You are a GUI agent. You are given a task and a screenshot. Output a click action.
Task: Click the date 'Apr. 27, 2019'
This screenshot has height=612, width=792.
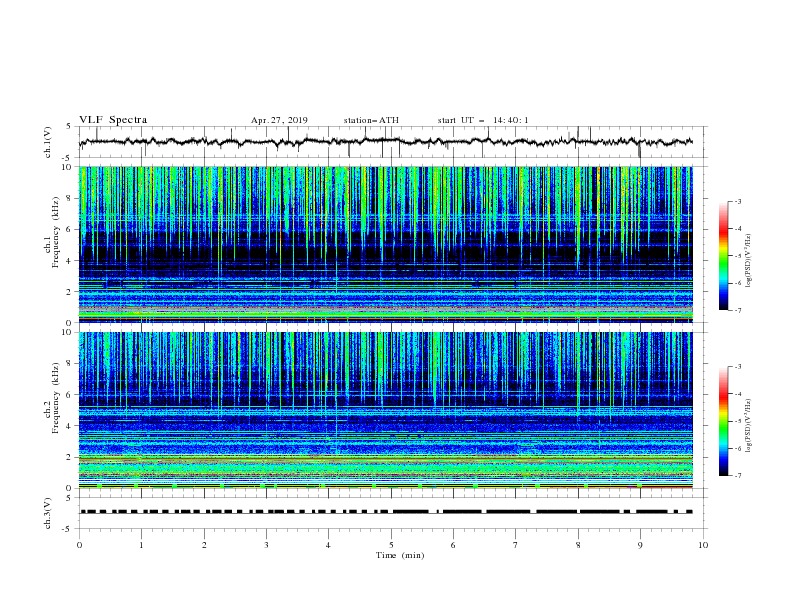pos(279,120)
